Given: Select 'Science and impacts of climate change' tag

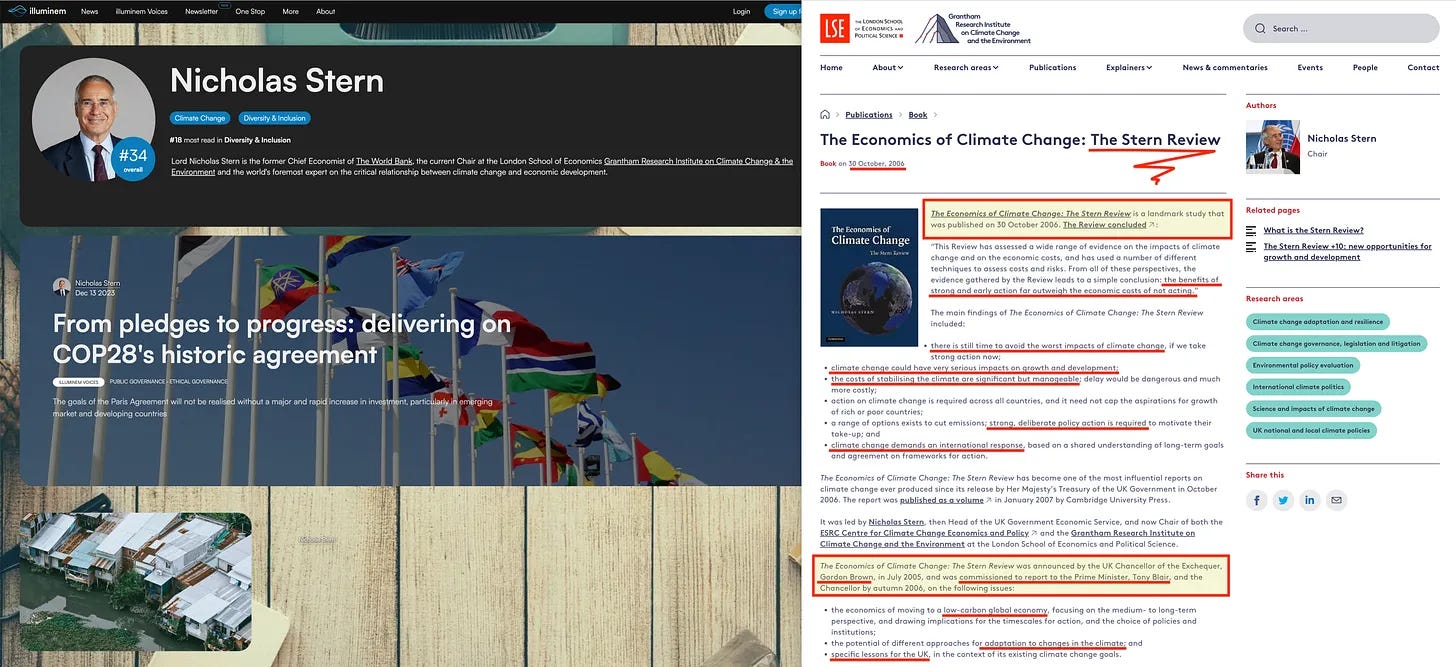Looking at the screenshot, I should click(1314, 409).
